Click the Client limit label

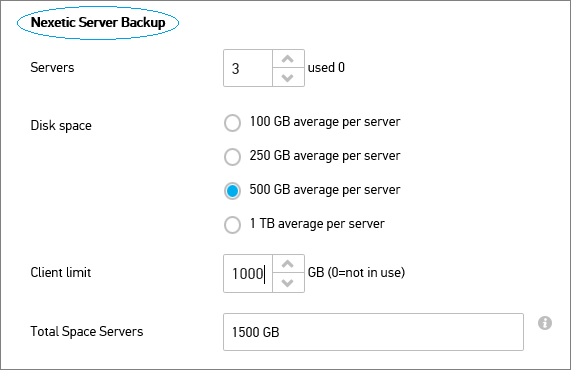[x=61, y=272]
